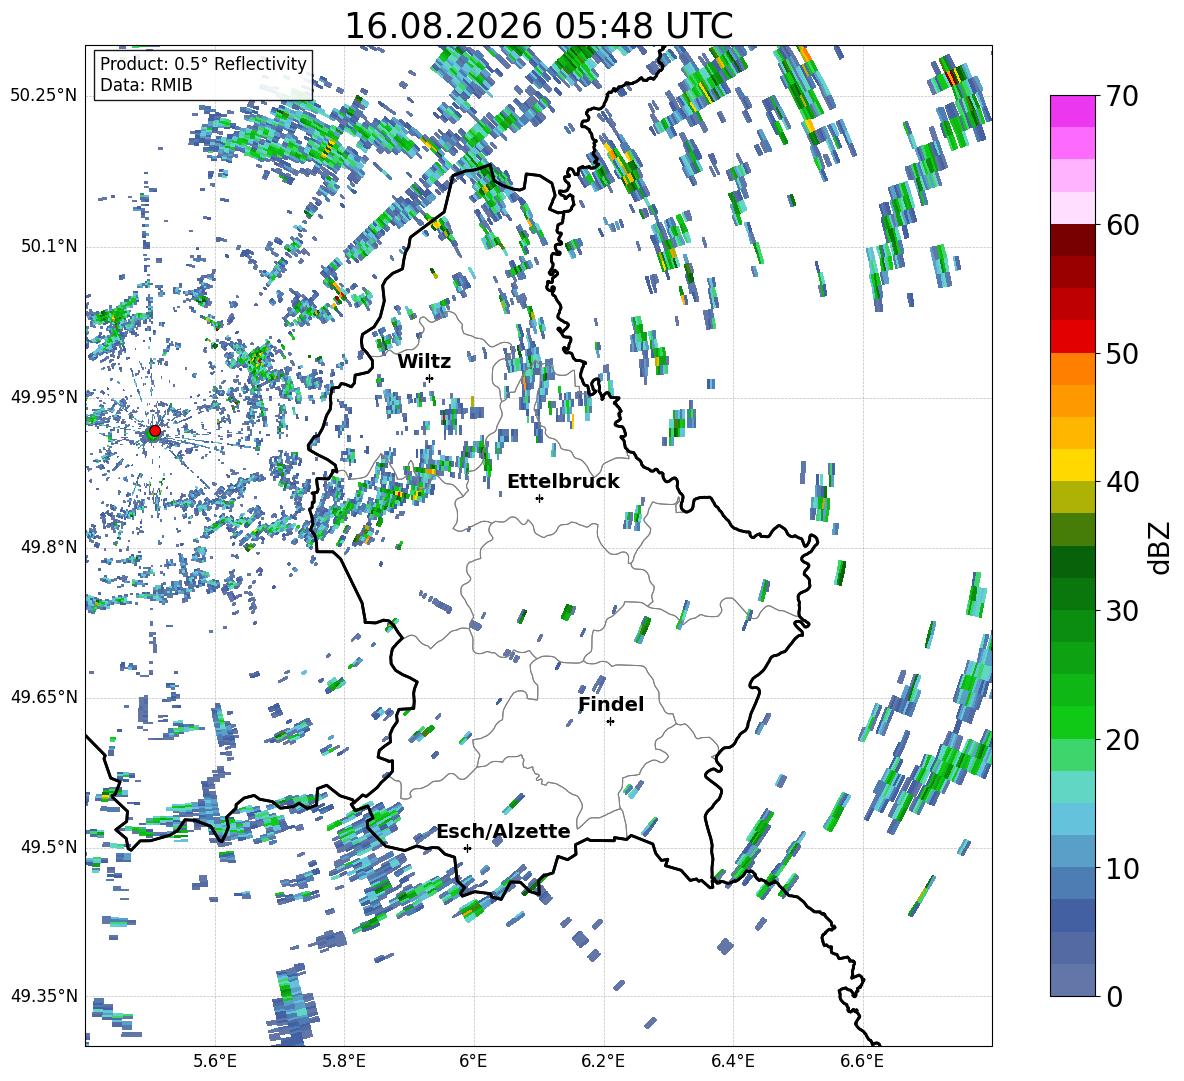Click the orange 50 dBZ colorbar band
1184x1081 pixels.
pyautogui.click(x=1073, y=368)
